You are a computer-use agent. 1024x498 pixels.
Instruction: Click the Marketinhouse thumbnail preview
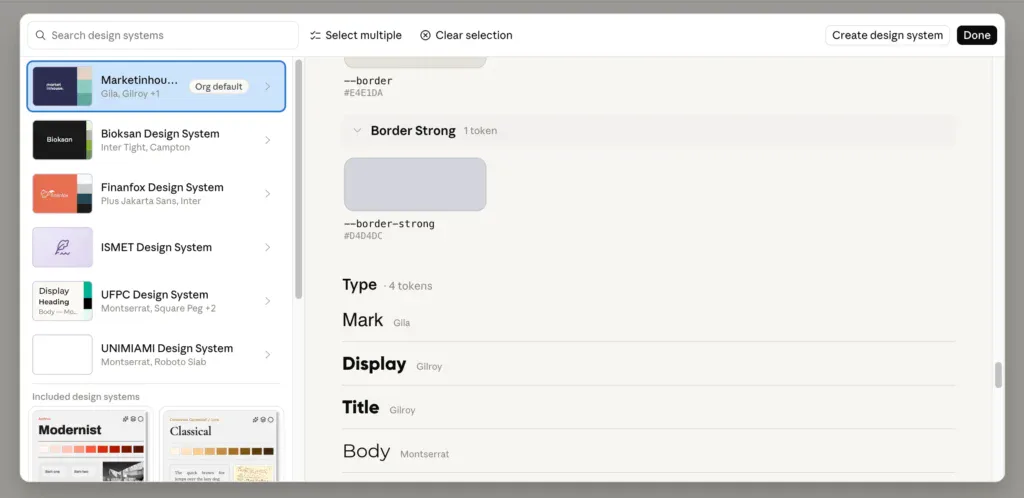[x=63, y=86]
